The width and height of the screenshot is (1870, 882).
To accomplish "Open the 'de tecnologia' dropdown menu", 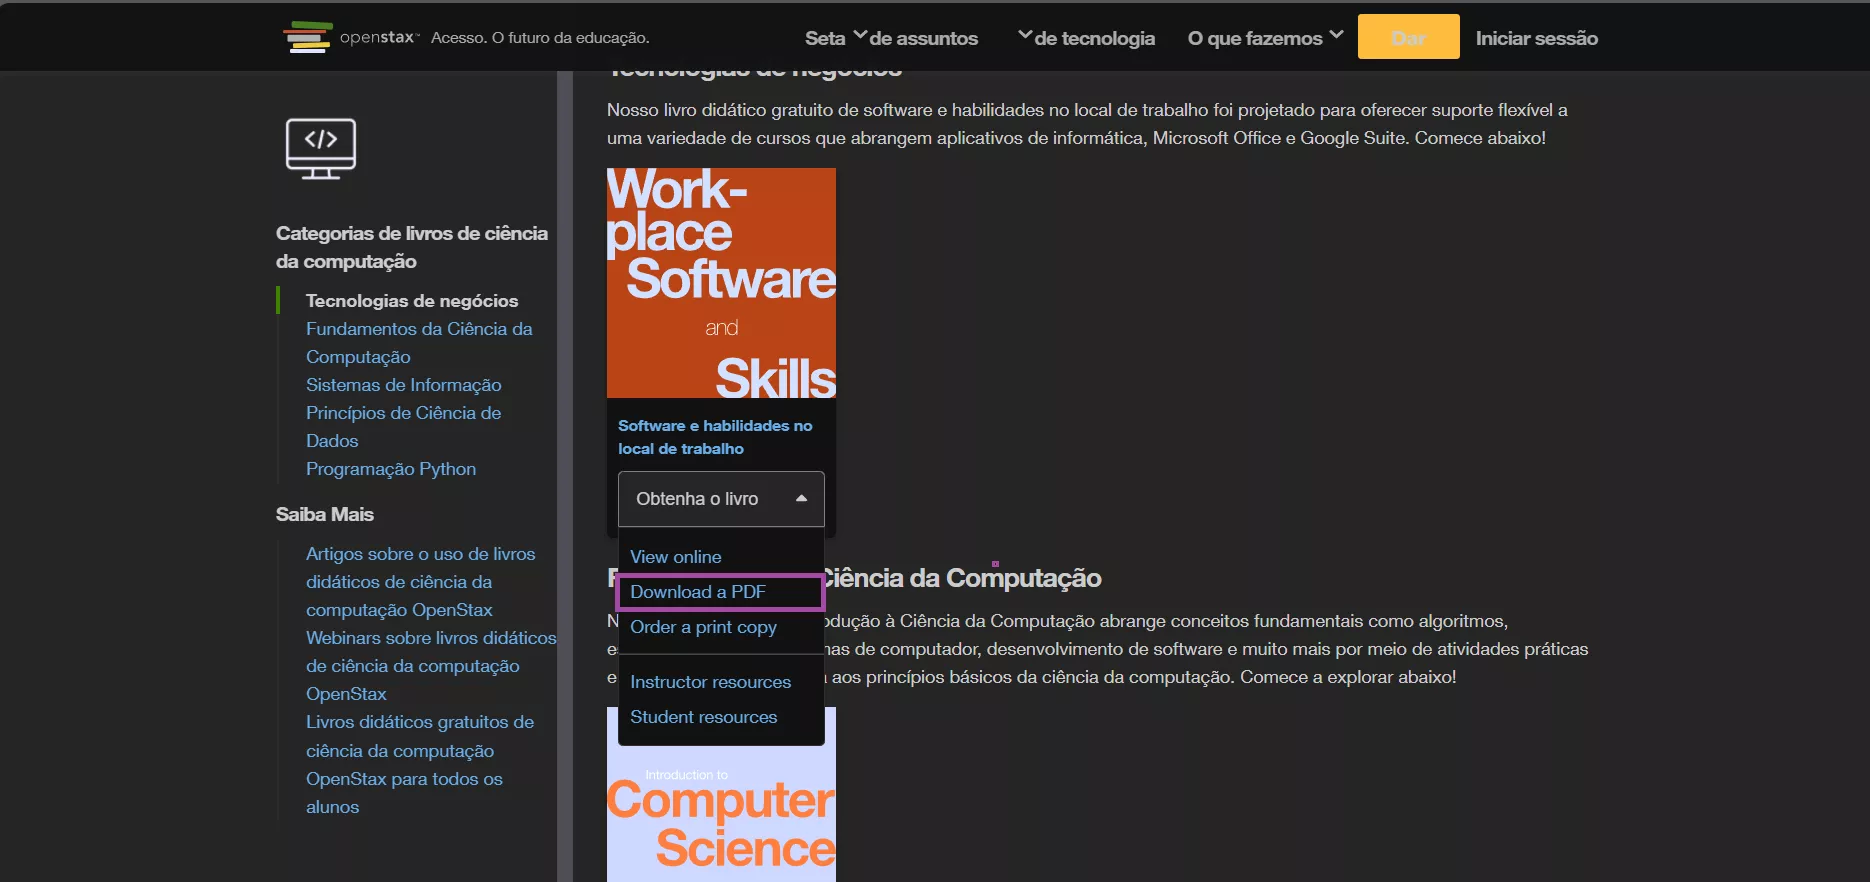I will point(1086,38).
